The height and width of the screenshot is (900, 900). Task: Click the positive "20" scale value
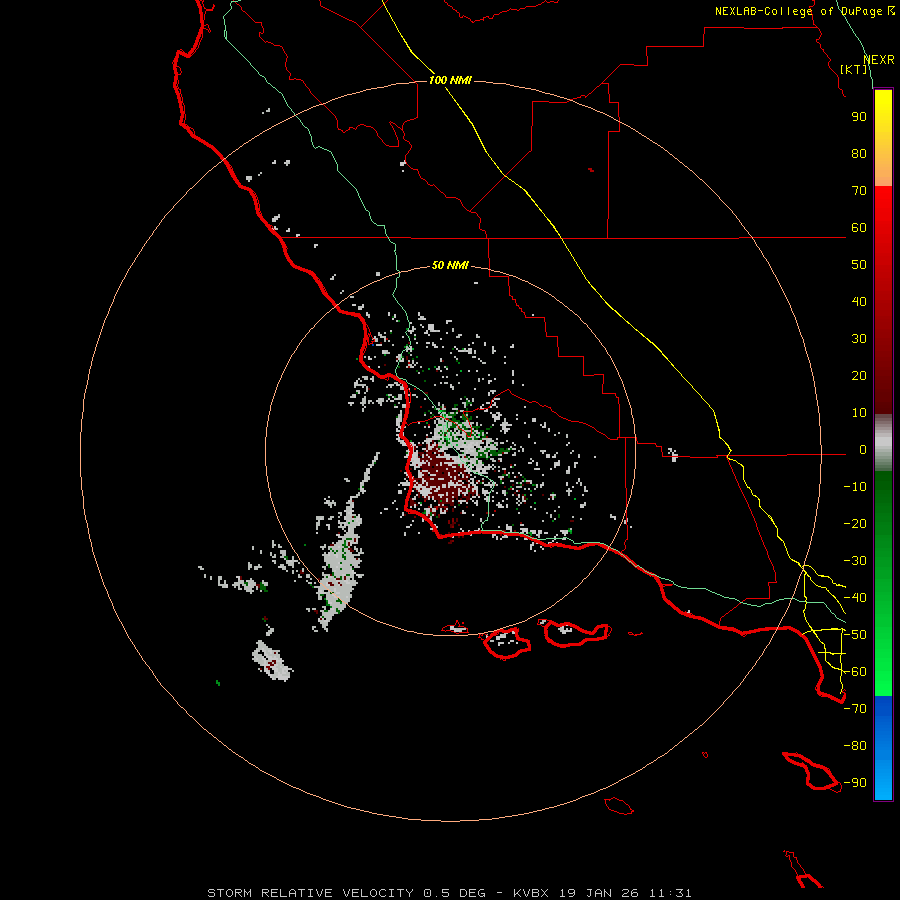click(859, 375)
